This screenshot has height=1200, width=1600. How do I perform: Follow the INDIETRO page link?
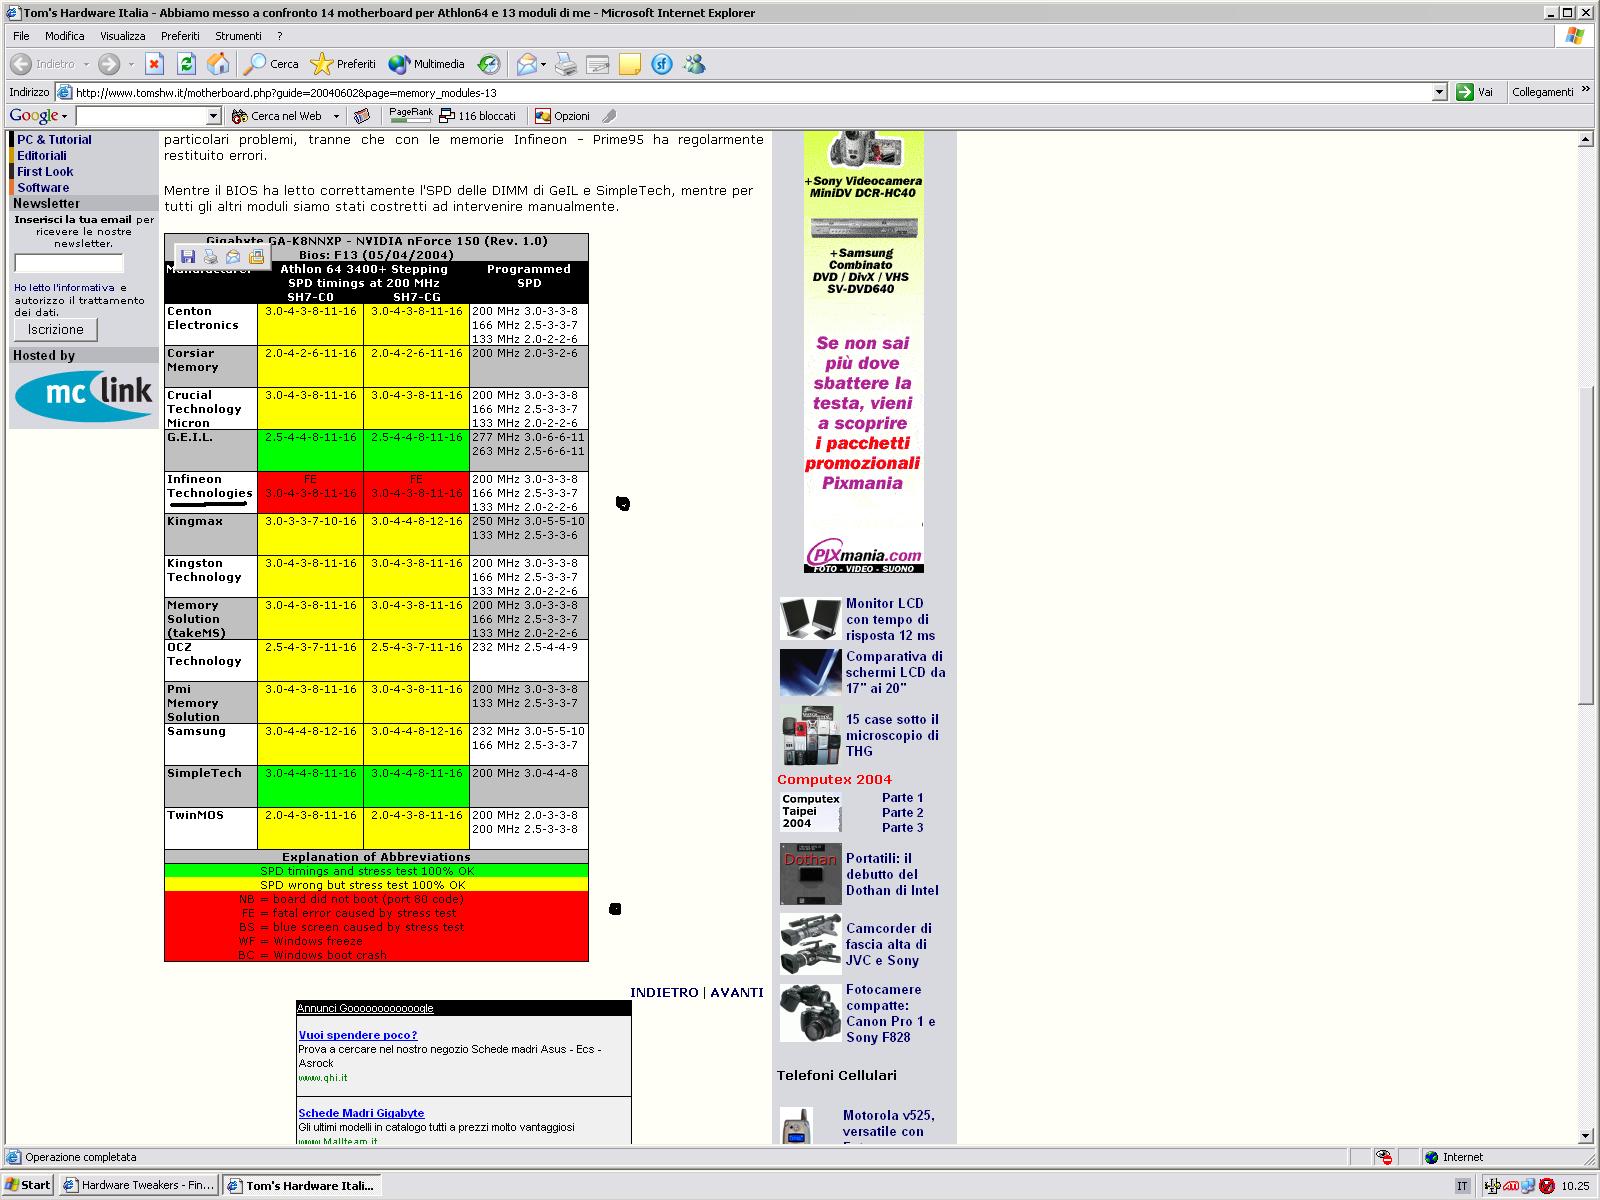(x=664, y=993)
